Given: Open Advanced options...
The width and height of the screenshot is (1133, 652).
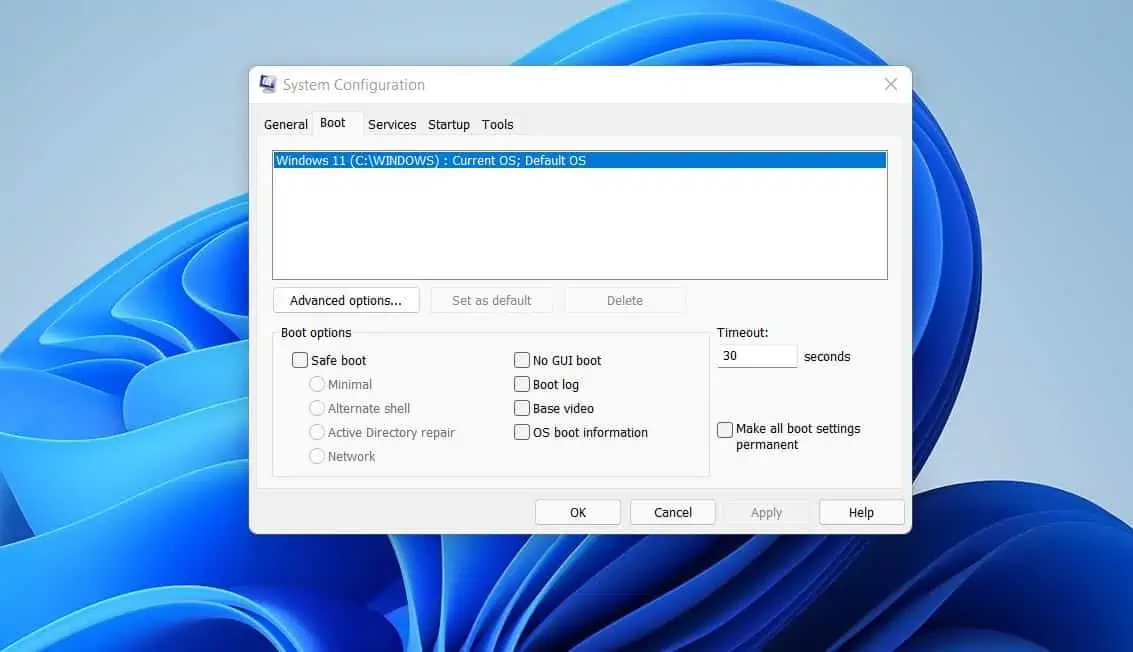Looking at the screenshot, I should pyautogui.click(x=346, y=301).
